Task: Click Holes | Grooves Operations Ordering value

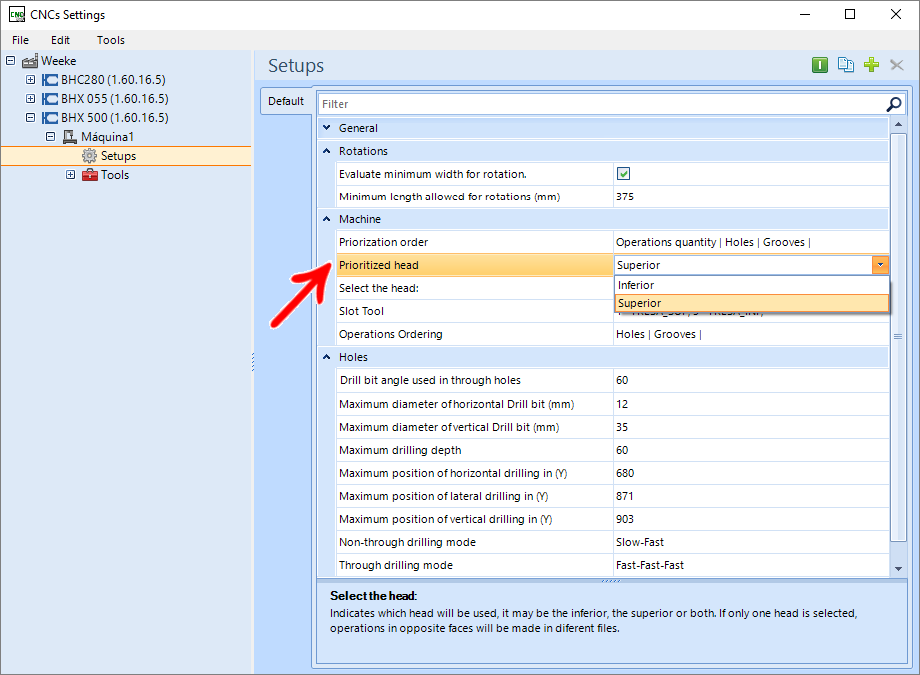Action: [659, 334]
